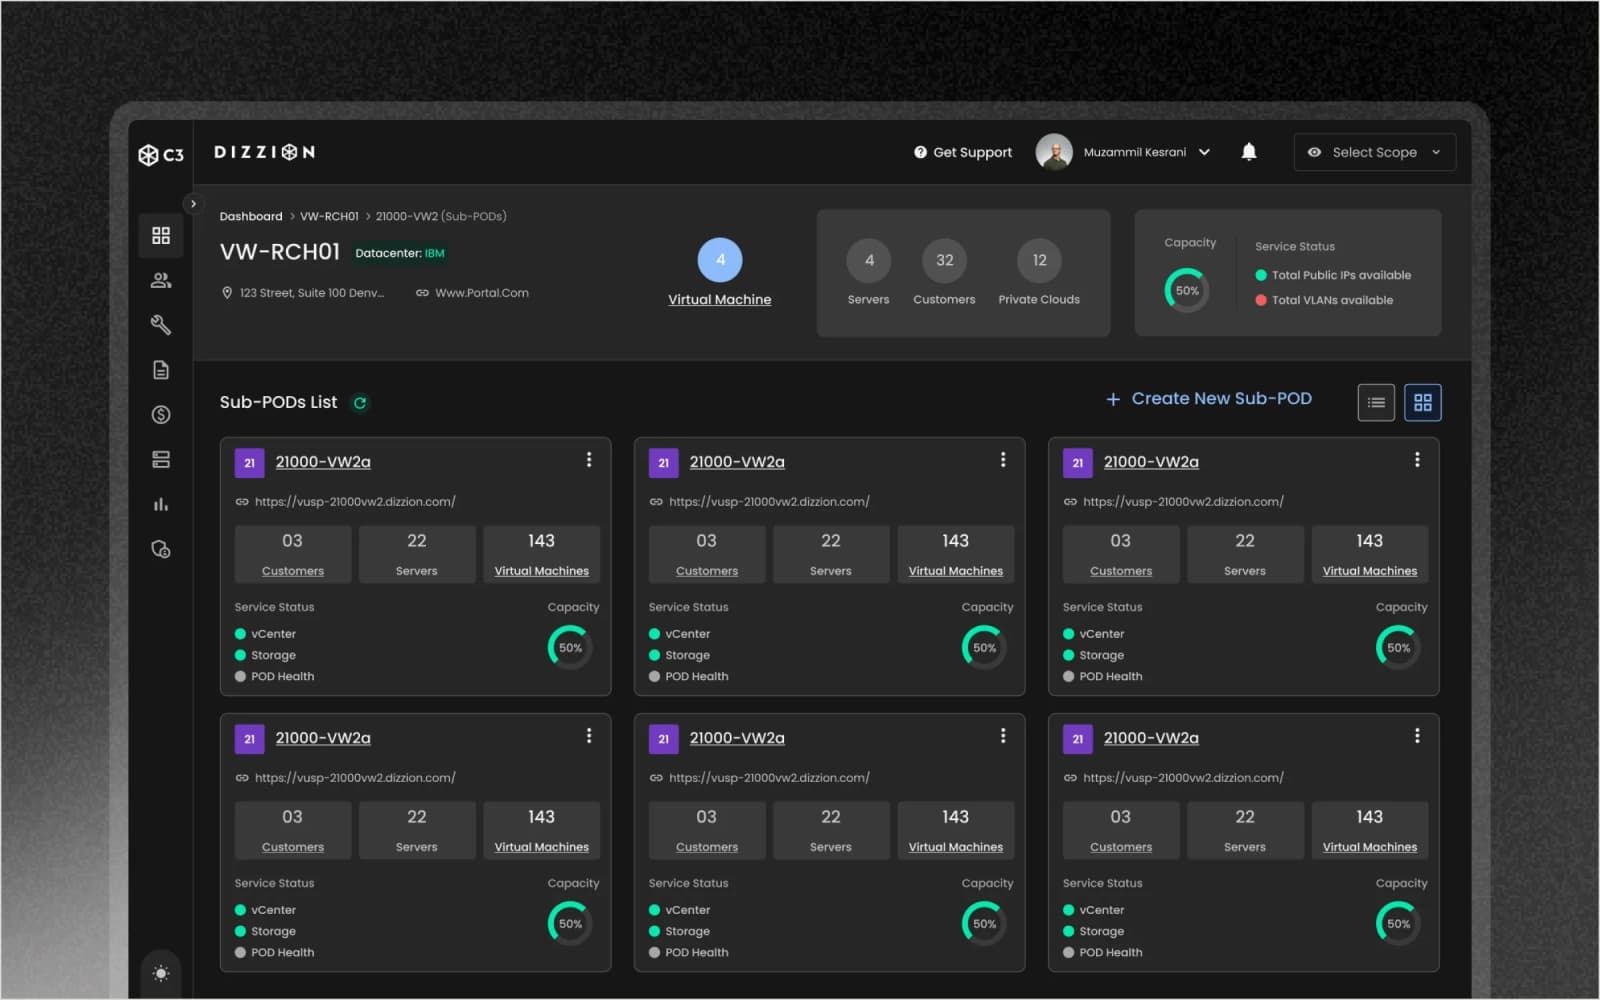Click the Servers count circle showing 4
This screenshot has height=1000, width=1600.
coord(869,260)
